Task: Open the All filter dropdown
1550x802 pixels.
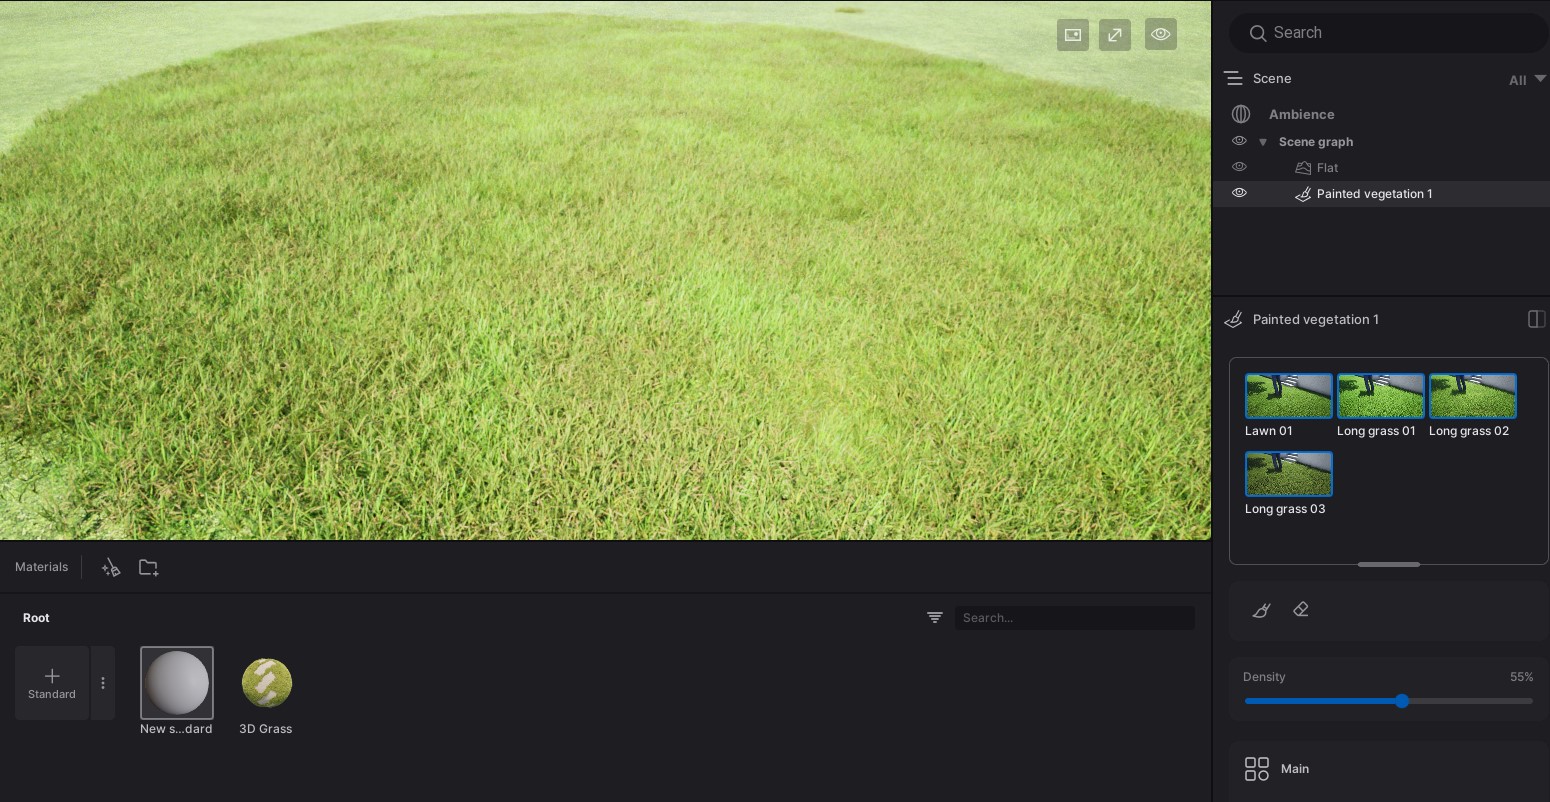Action: pyautogui.click(x=1527, y=79)
